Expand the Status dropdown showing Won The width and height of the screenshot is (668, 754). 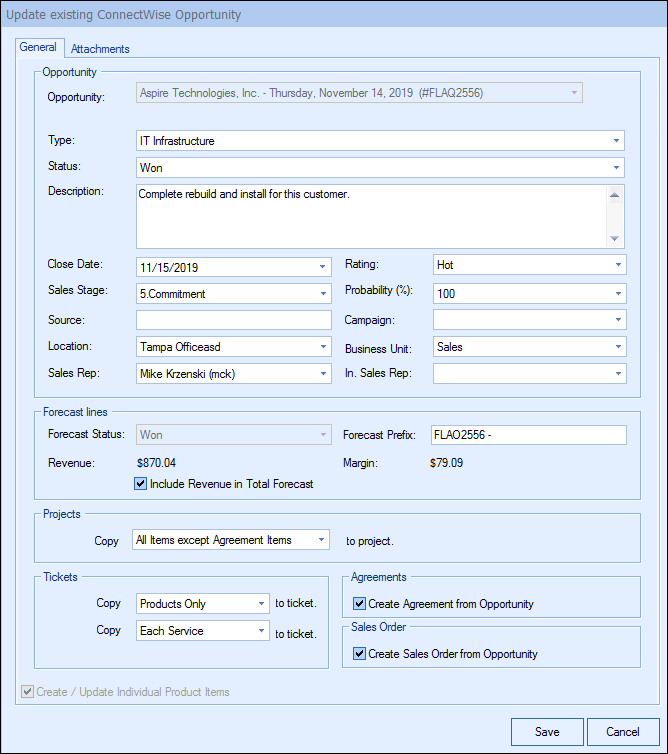[617, 168]
